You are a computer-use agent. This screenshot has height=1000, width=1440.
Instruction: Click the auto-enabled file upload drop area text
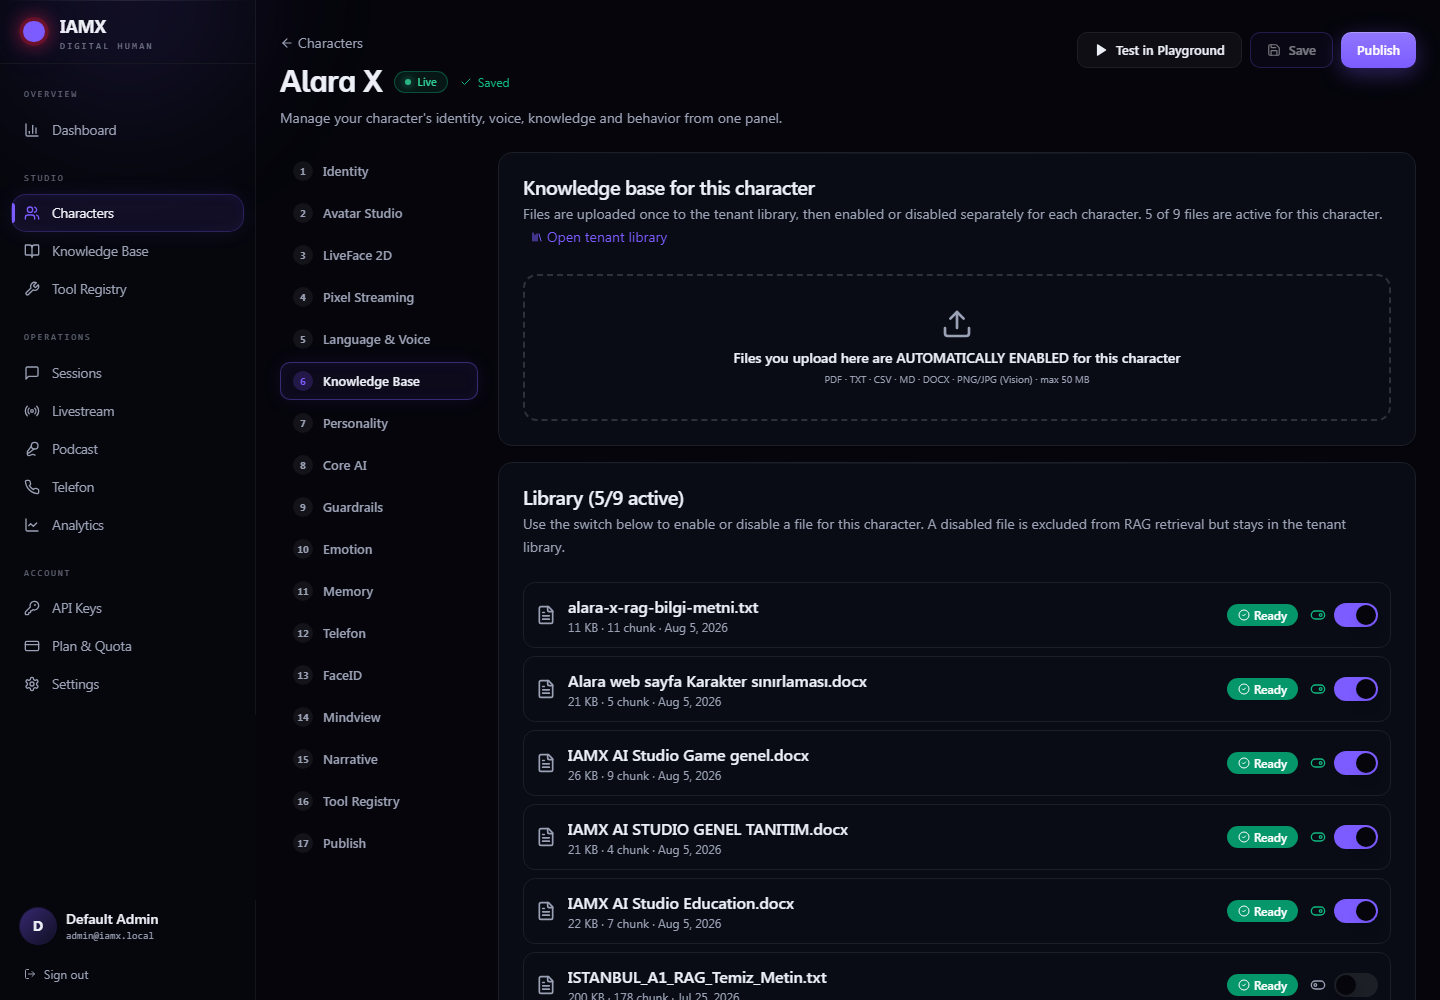click(957, 358)
